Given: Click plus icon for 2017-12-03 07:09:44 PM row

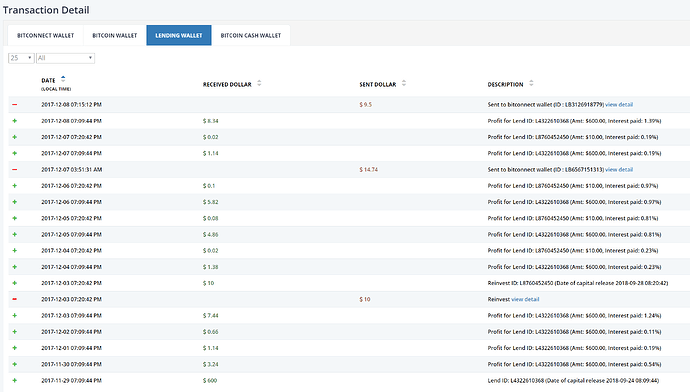Looking at the screenshot, I should [x=15, y=315].
